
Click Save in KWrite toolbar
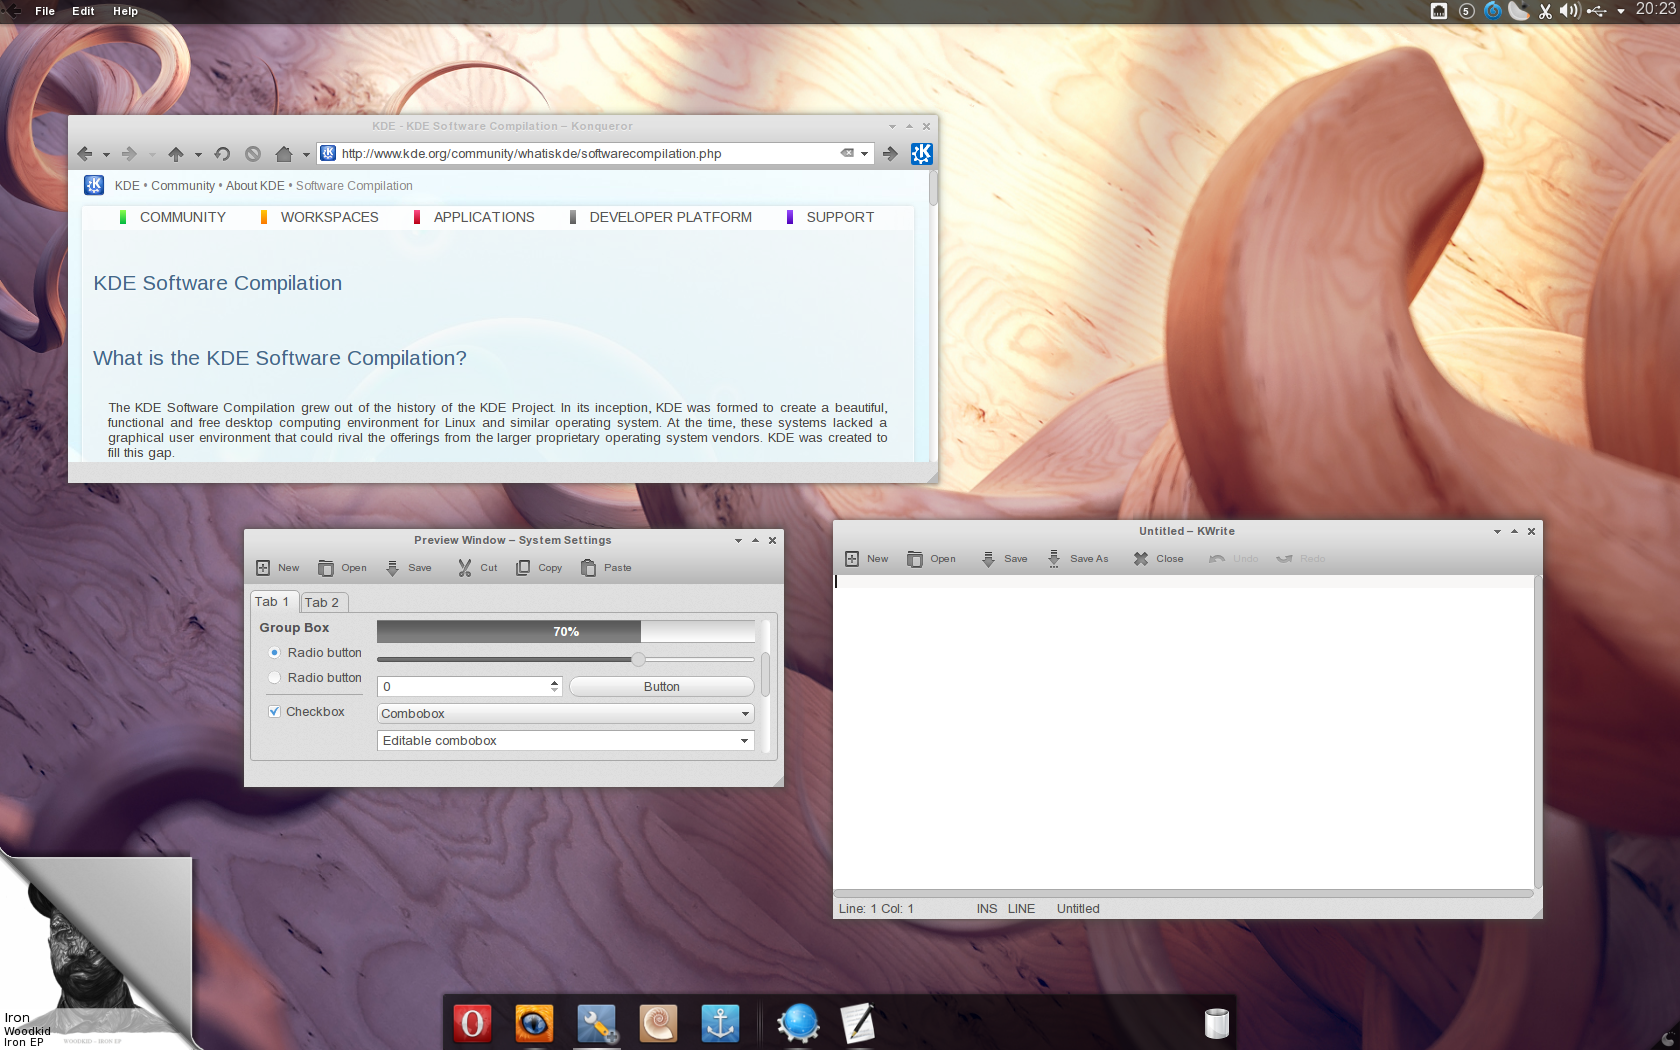(1004, 559)
